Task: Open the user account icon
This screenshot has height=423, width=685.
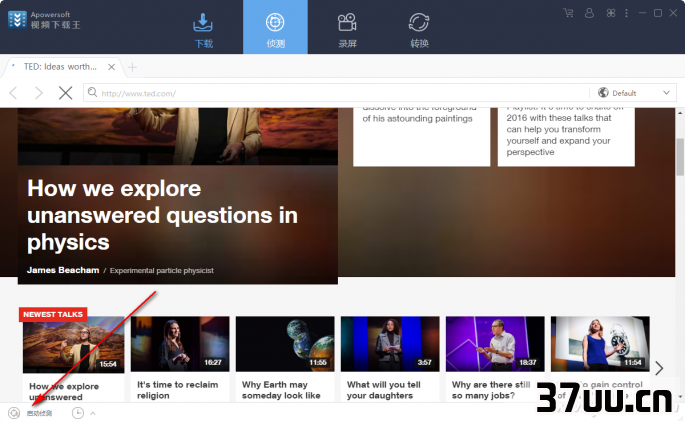Action: pyautogui.click(x=589, y=13)
